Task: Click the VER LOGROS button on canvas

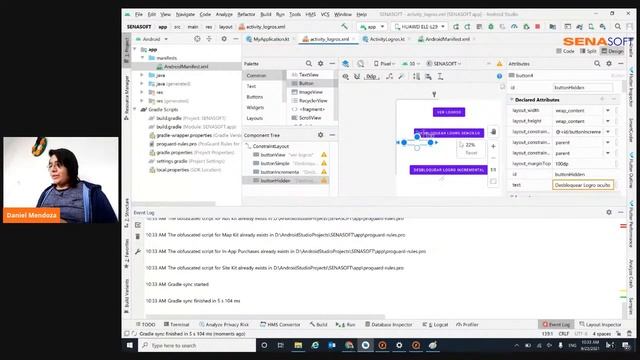Action: [x=449, y=112]
